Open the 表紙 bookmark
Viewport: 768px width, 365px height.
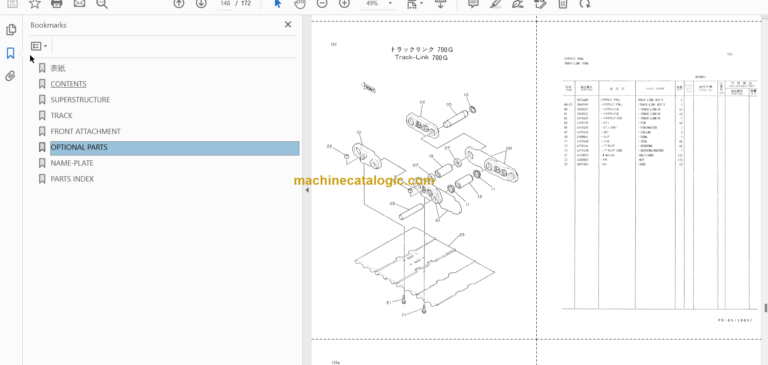(58, 68)
